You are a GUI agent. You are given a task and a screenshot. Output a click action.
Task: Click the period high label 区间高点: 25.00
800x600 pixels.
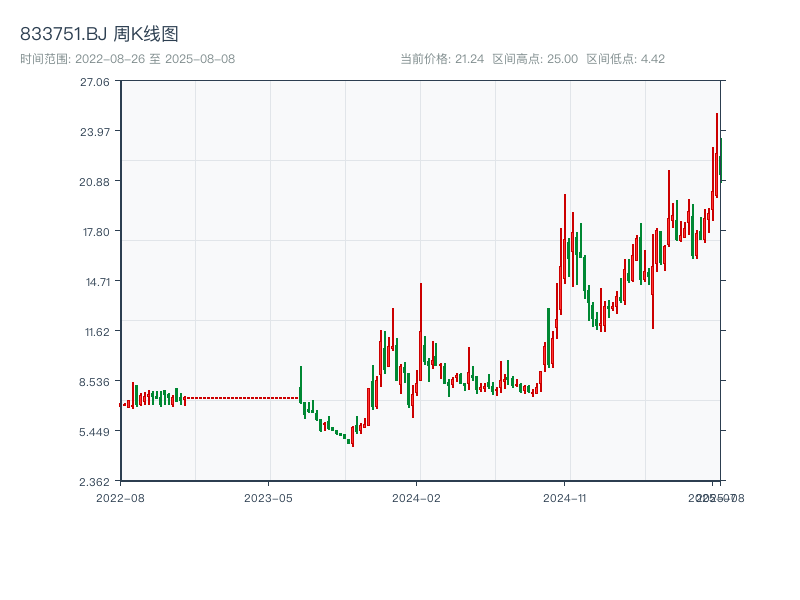coord(535,59)
